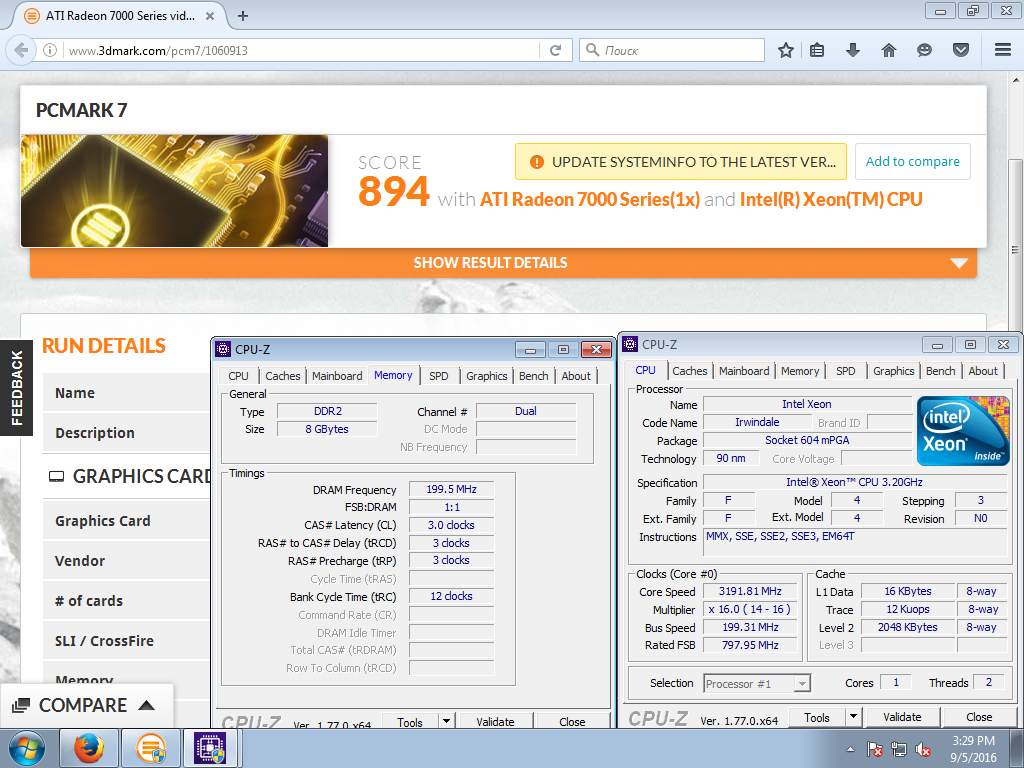Viewport: 1024px width, 768px height.
Task: Open Action Center flag icon
Action: click(874, 749)
